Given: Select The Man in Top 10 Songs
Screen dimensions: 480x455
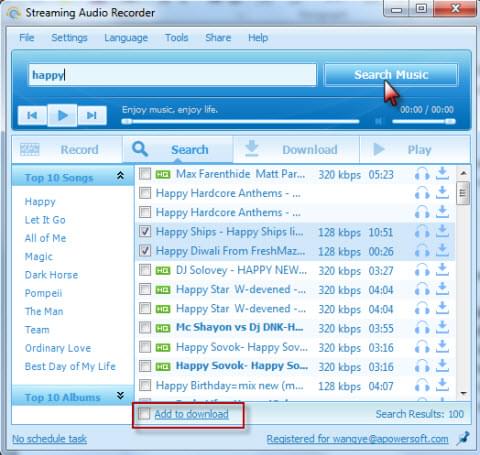Looking at the screenshot, I should point(44,311).
